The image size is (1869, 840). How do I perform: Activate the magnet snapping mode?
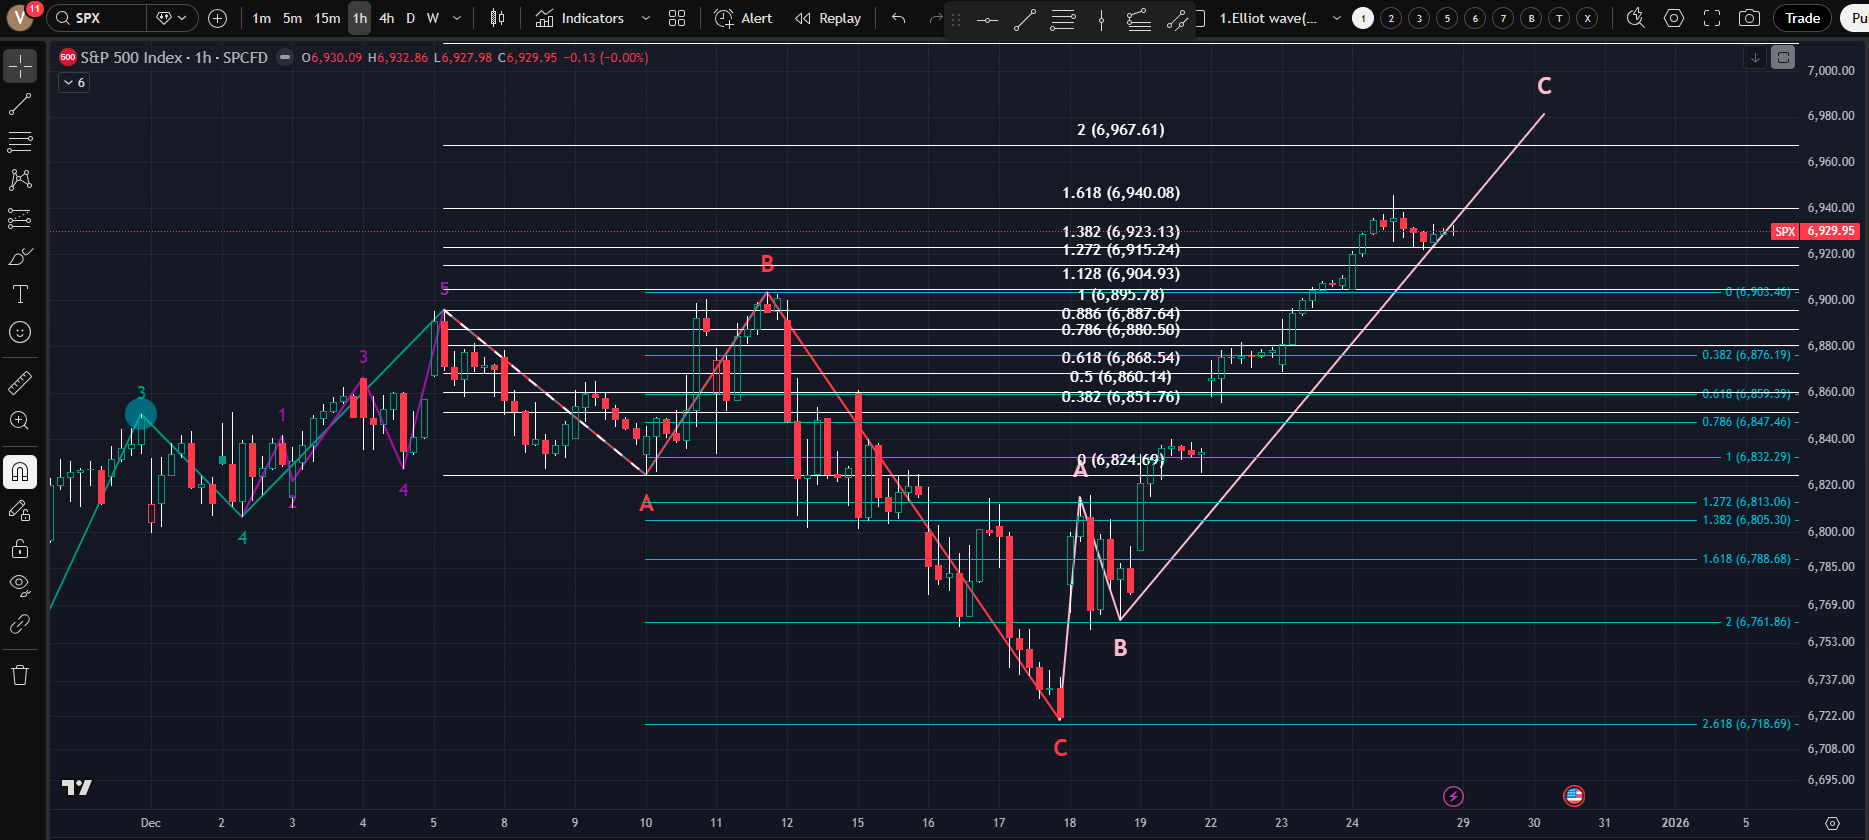coord(20,472)
